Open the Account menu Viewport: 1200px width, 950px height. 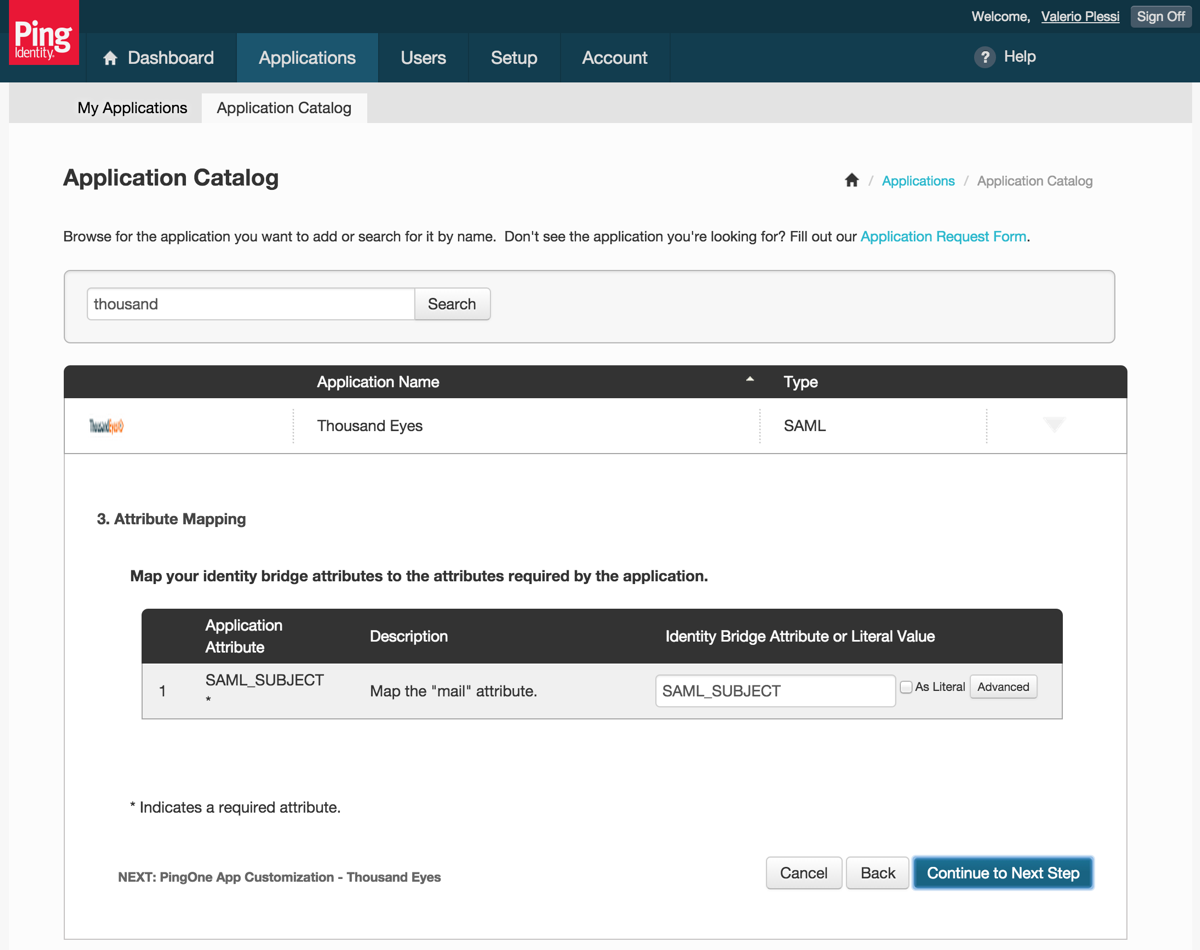[615, 58]
